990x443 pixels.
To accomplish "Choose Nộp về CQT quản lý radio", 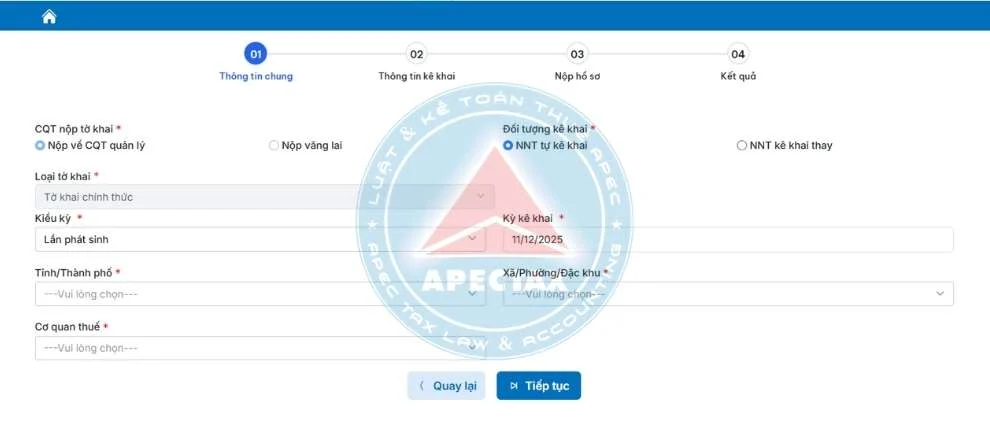I will [x=40, y=146].
